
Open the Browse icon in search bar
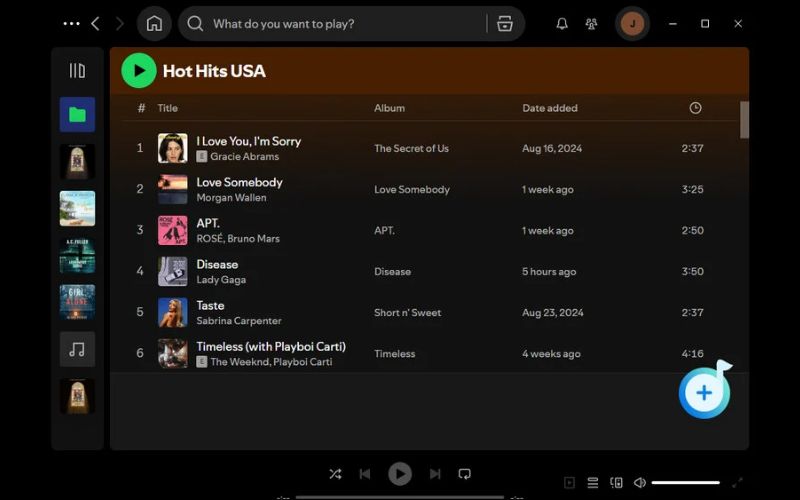click(505, 24)
